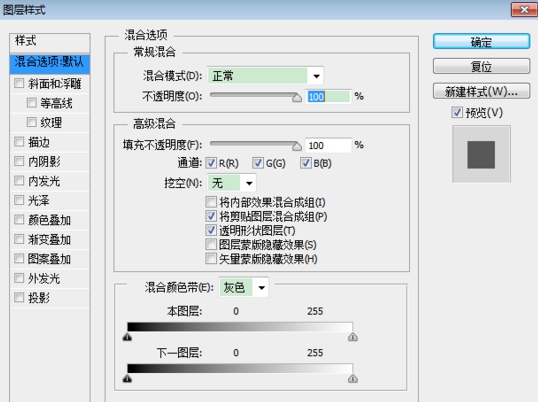538x402 pixels.
Task: Click the 下一图层 white point slider triangle
Action: pyautogui.click(x=353, y=379)
